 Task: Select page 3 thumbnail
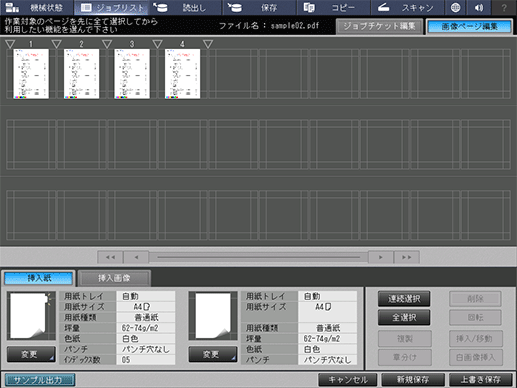pyautogui.click(x=132, y=74)
